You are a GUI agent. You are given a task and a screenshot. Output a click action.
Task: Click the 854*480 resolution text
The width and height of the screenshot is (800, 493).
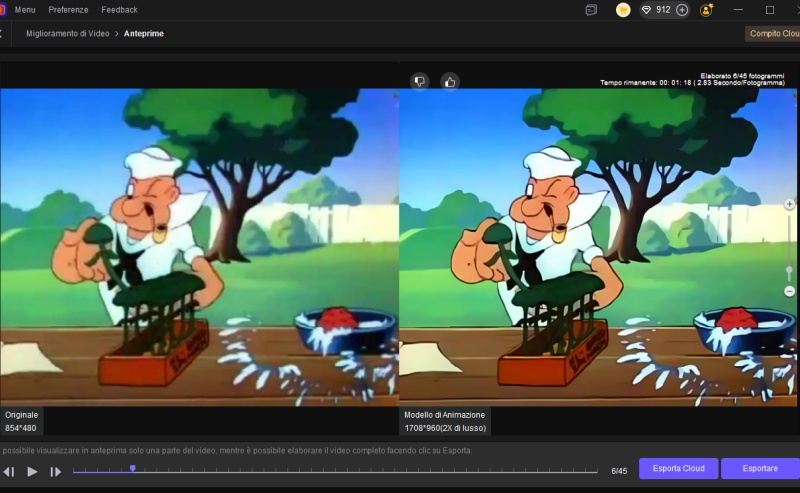[x=20, y=428]
